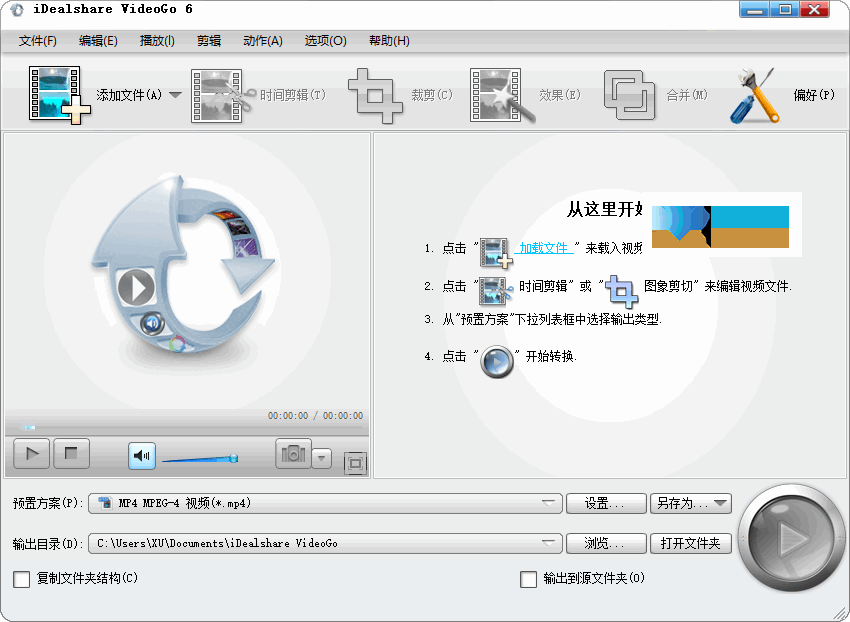This screenshot has width=850, height=622.
Task: Click the 打开文件夹 button
Action: [x=691, y=543]
